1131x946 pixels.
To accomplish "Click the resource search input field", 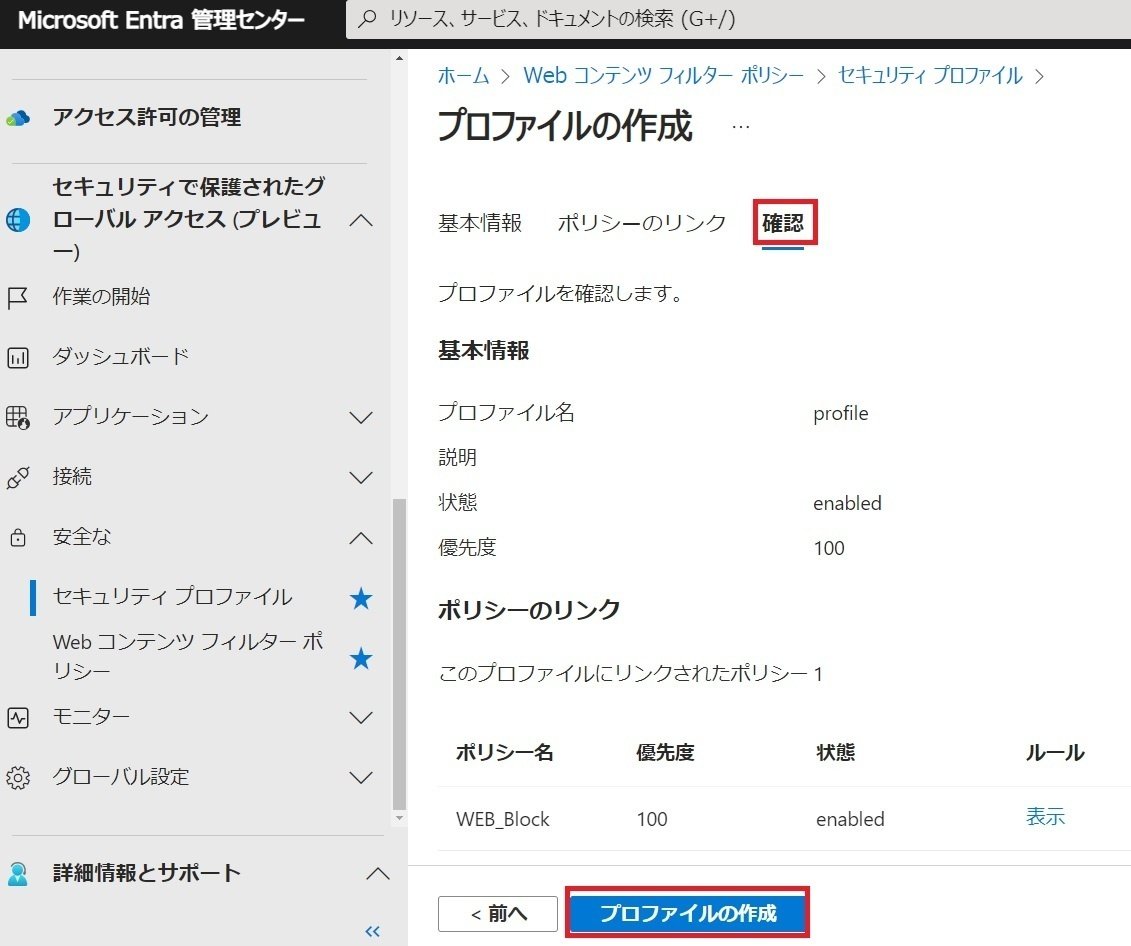I will 739,19.
